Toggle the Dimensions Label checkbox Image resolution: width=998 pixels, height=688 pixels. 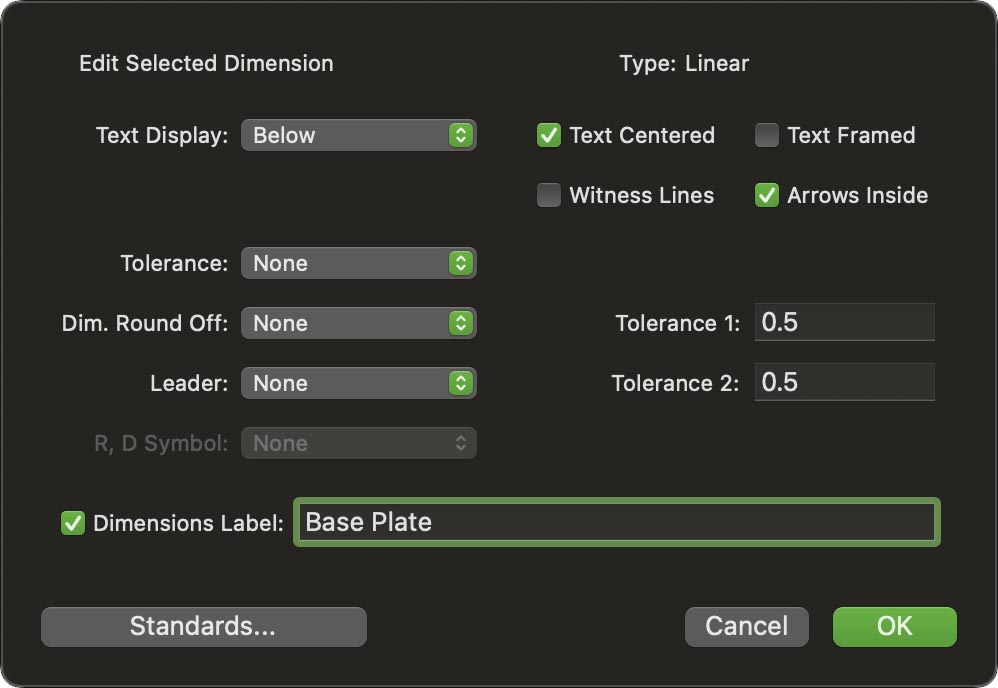pyautogui.click(x=73, y=522)
